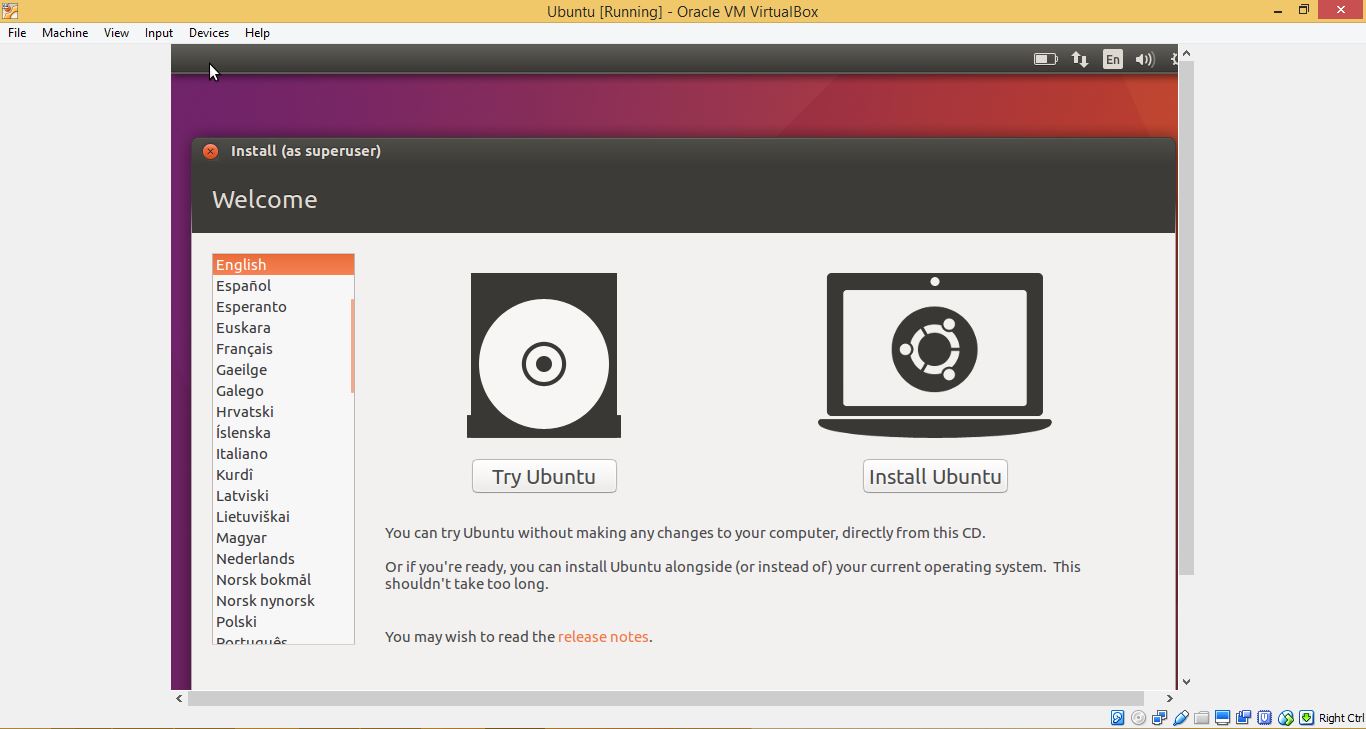Open the session gear menu in top panel

click(1174, 59)
